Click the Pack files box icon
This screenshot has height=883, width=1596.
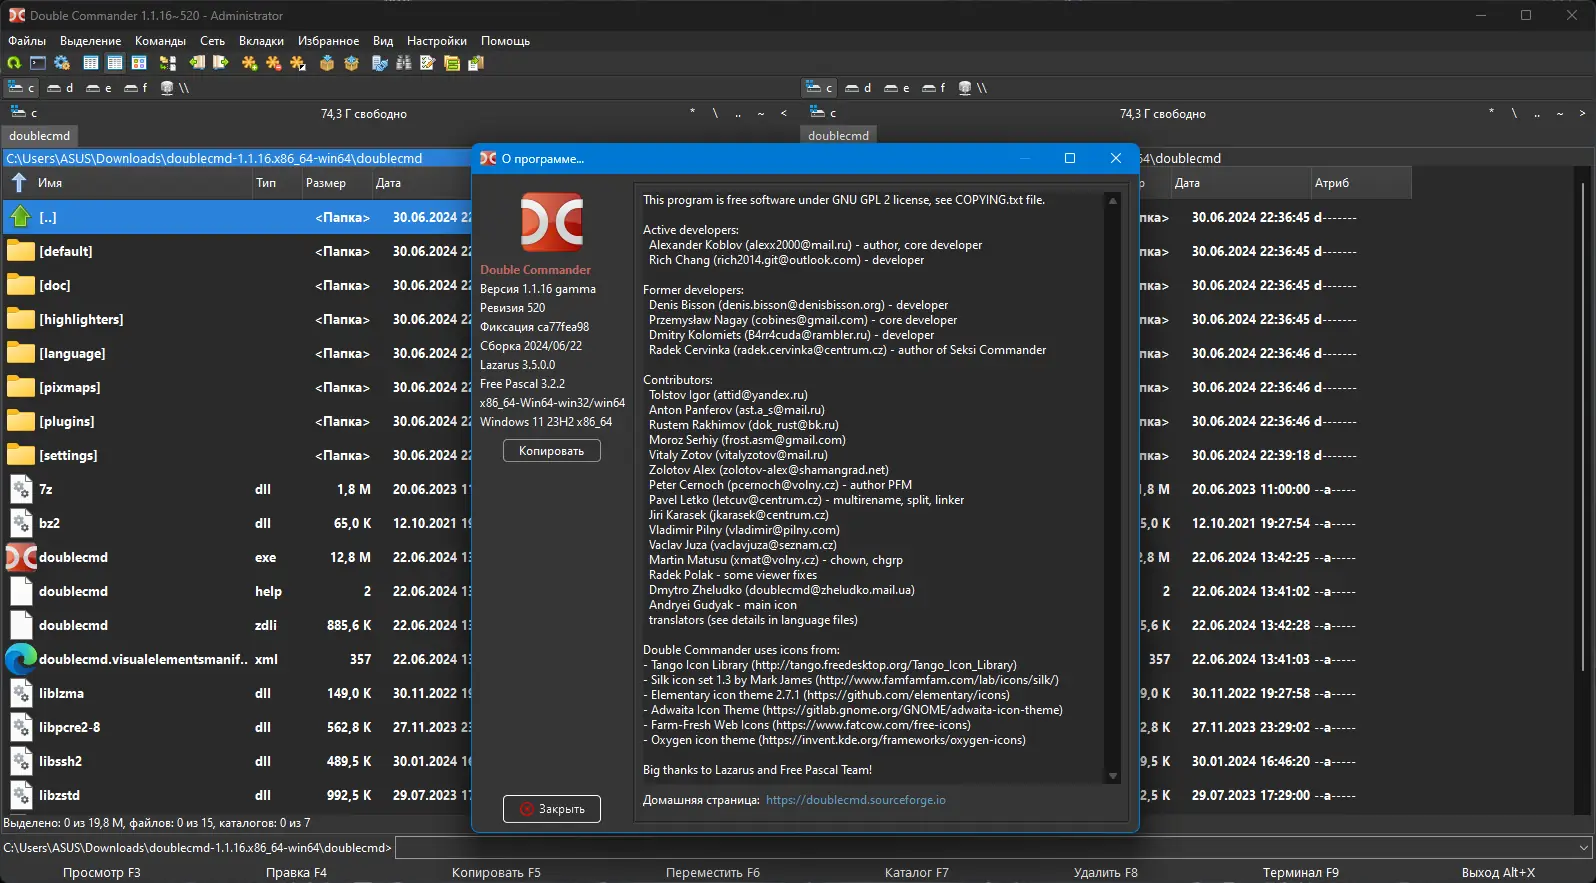(326, 63)
